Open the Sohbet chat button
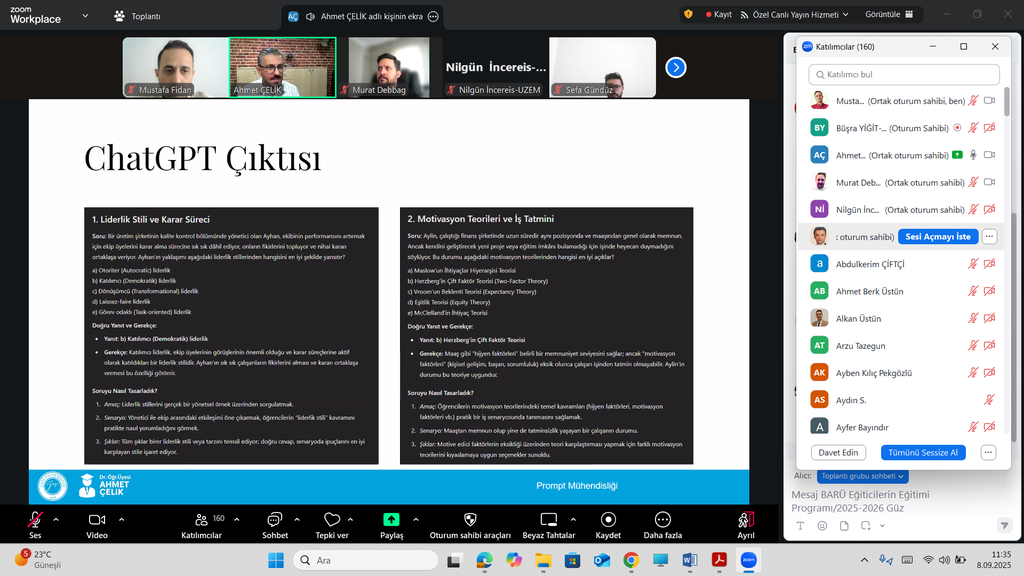 click(275, 525)
